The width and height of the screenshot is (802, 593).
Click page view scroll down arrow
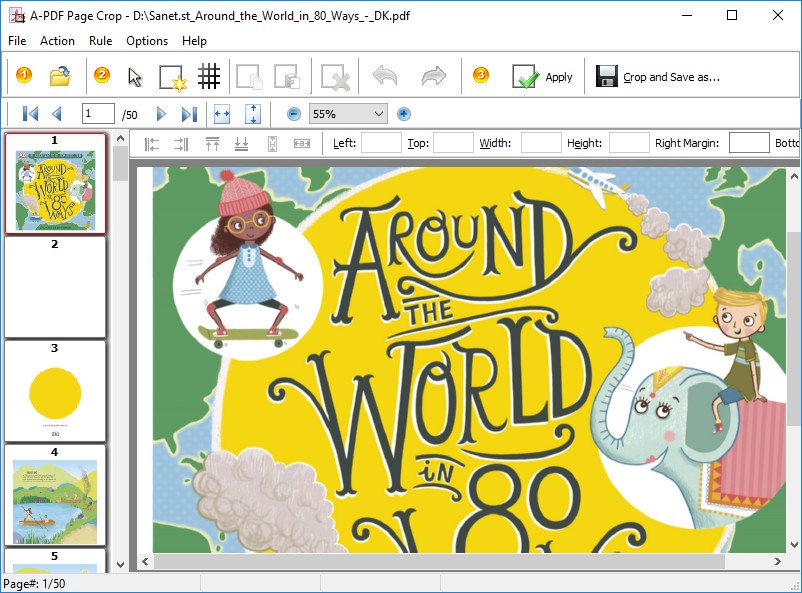794,545
